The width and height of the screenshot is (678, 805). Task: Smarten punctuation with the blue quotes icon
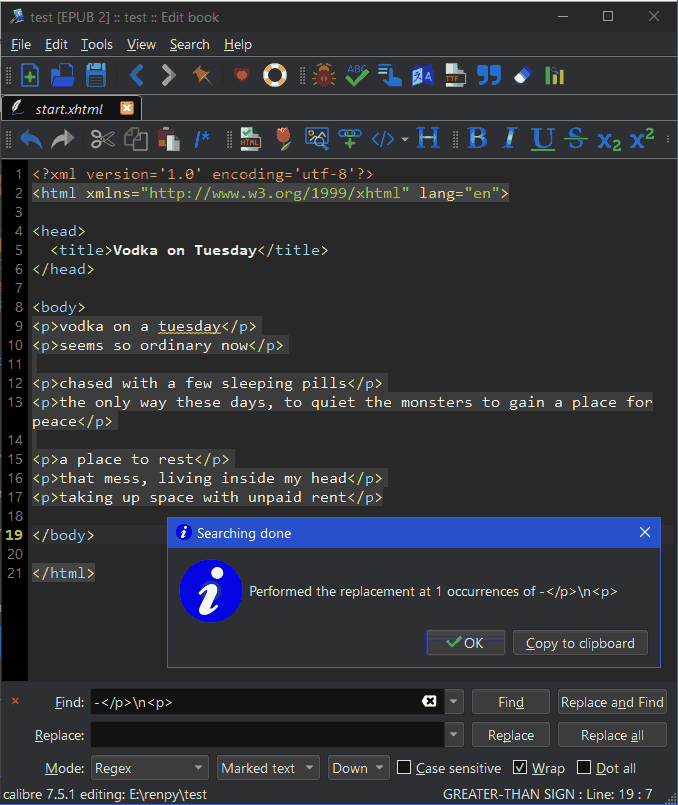tap(489, 75)
